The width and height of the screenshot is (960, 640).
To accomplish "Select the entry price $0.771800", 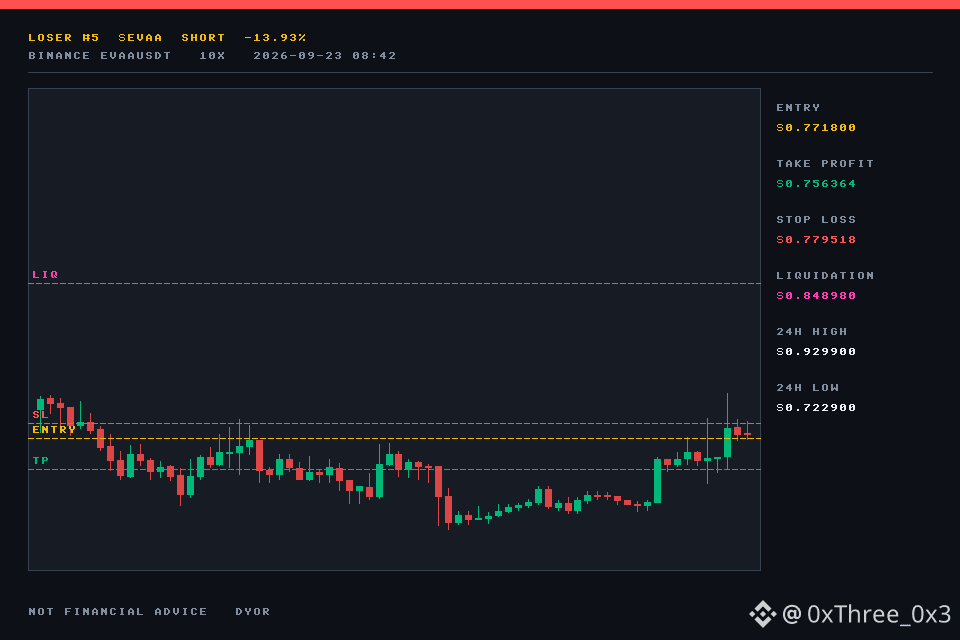I will 816,127.
